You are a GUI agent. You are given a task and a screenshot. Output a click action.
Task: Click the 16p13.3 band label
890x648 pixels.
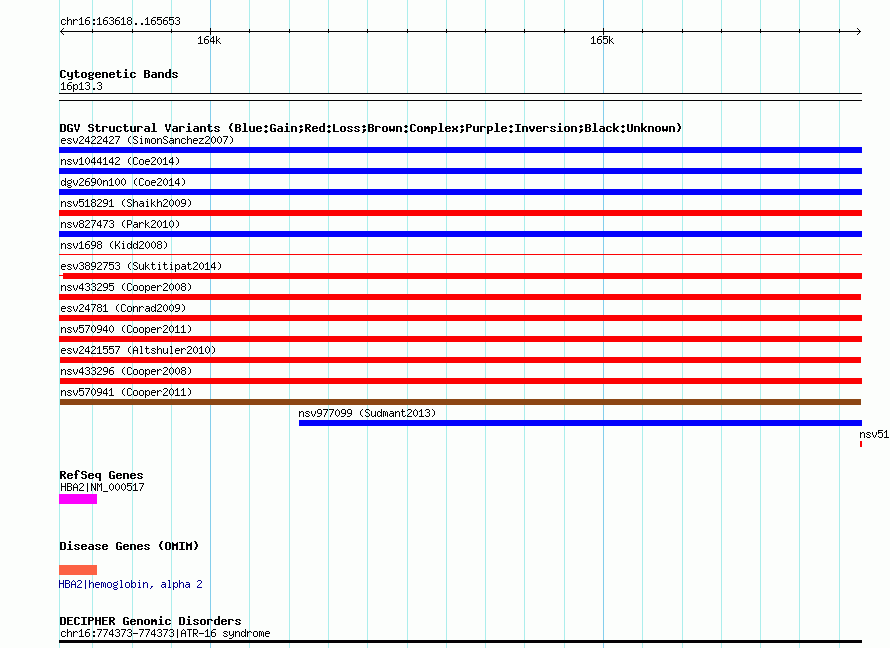pyautogui.click(x=81, y=86)
